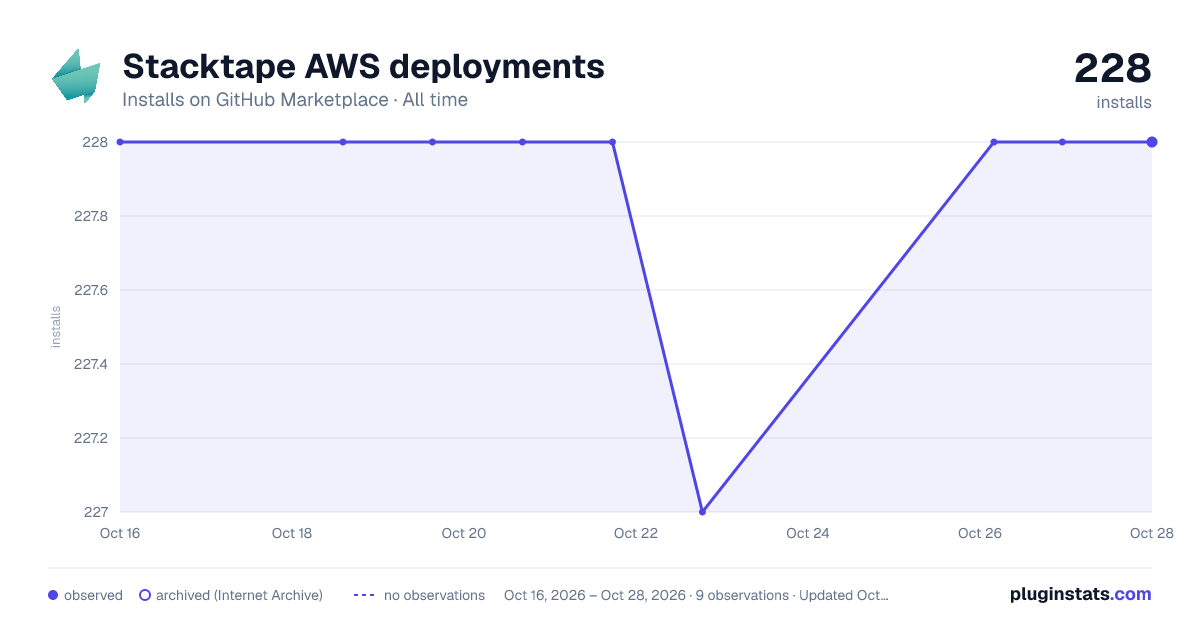
Task: Click the hollow 'archived' legend circle
Action: pyautogui.click(x=145, y=595)
